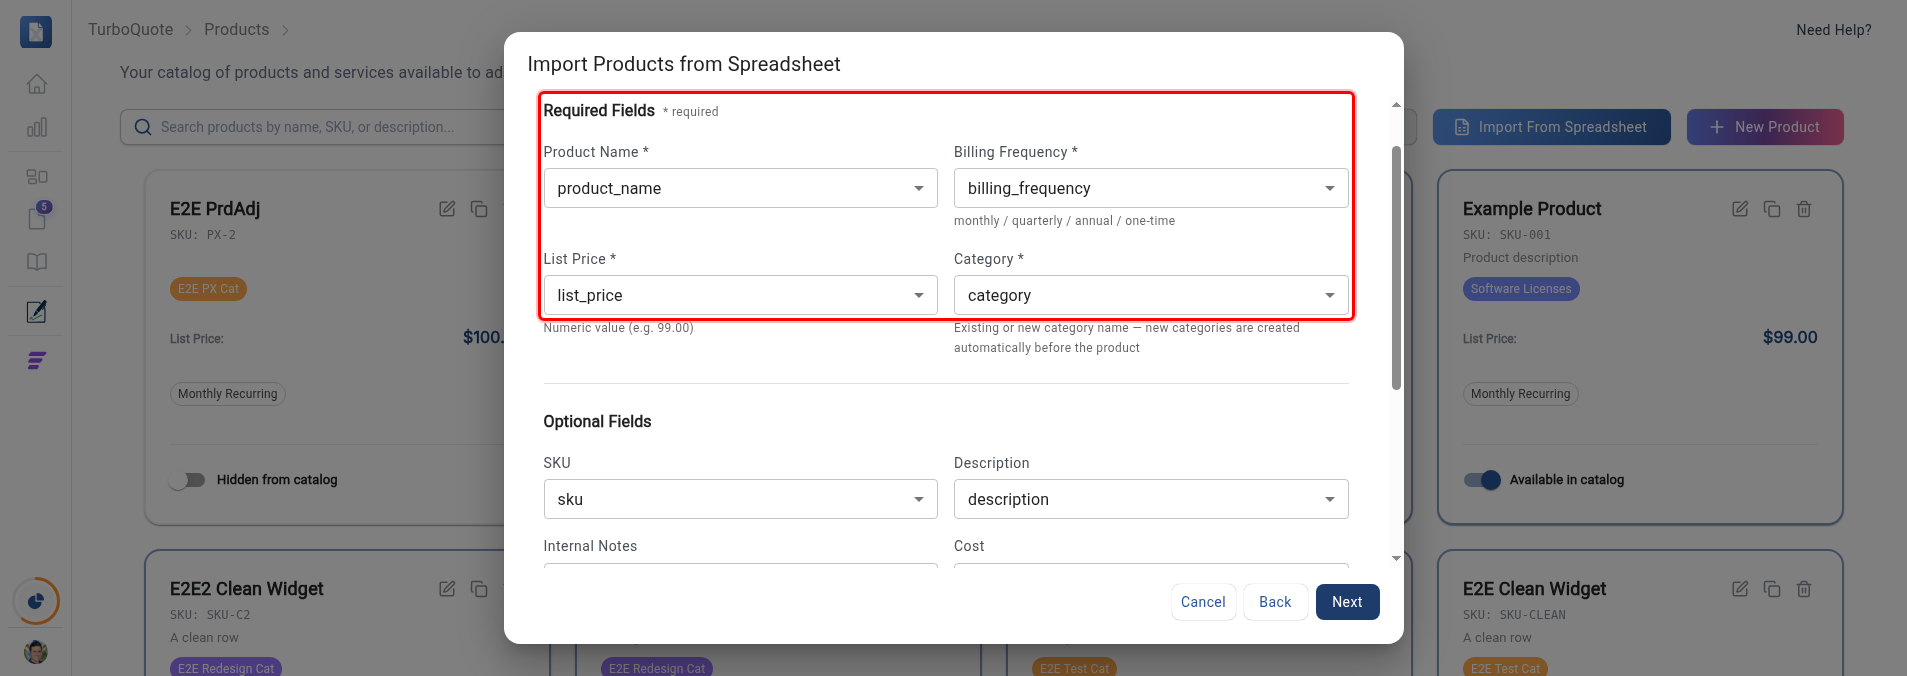Click the SKU: SKU-CLEAN text
The image size is (1907, 676).
pyautogui.click(x=1514, y=615)
